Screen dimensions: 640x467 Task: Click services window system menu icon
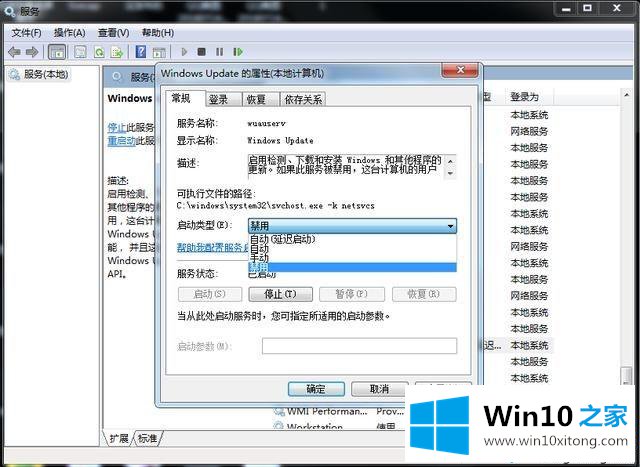coord(9,11)
